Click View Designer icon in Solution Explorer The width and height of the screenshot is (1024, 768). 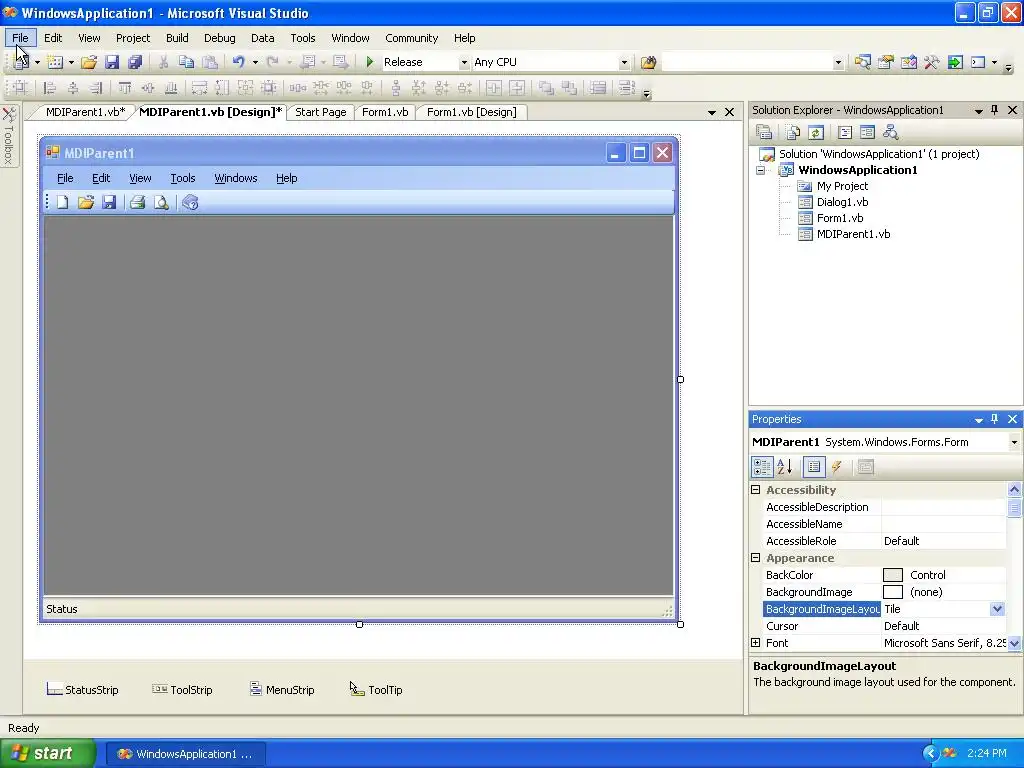point(867,133)
